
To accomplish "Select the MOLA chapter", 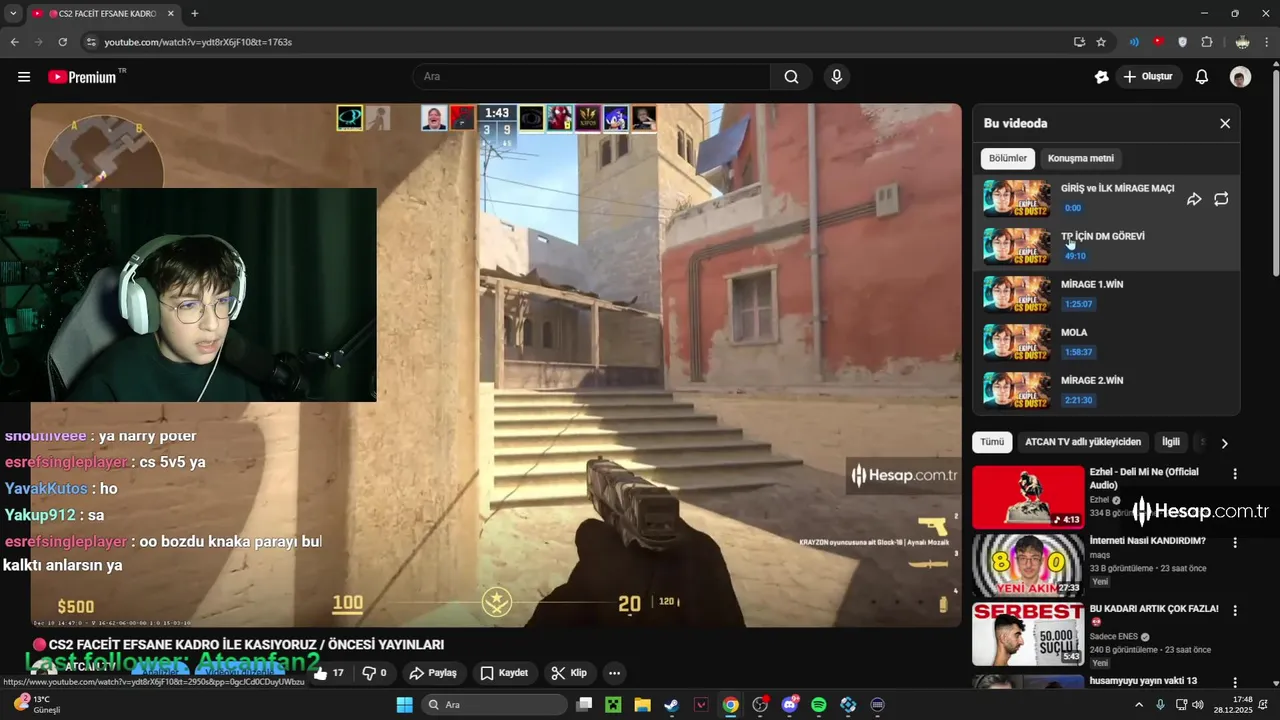I will (1106, 342).
